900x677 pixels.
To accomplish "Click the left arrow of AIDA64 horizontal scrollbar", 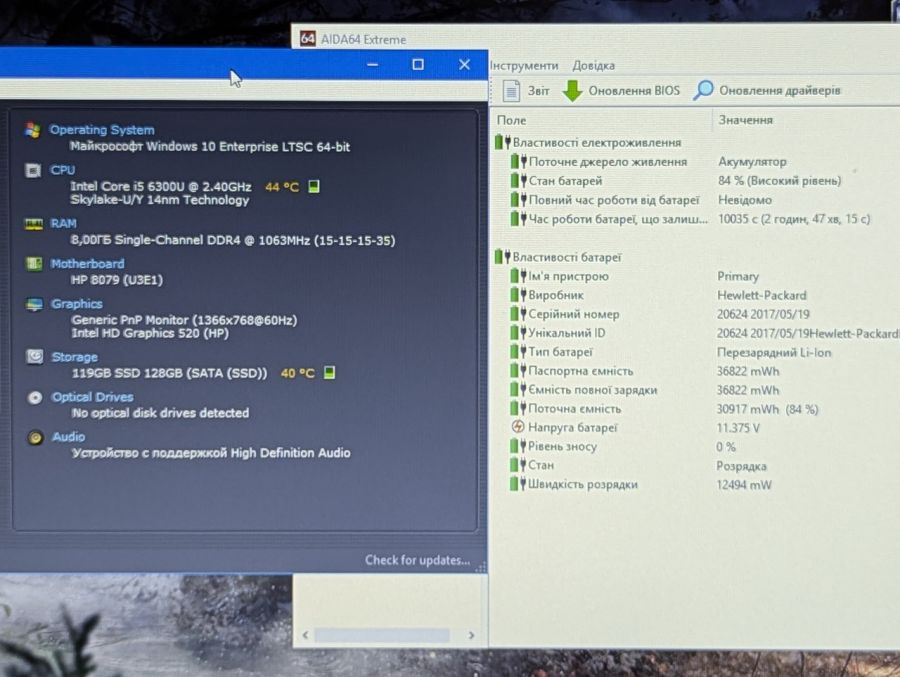I will (x=305, y=635).
